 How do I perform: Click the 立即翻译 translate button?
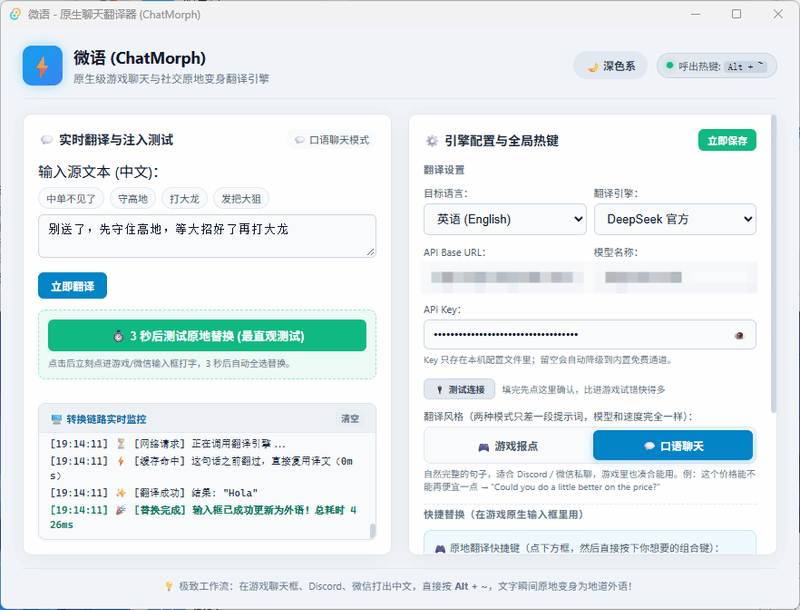(72, 286)
